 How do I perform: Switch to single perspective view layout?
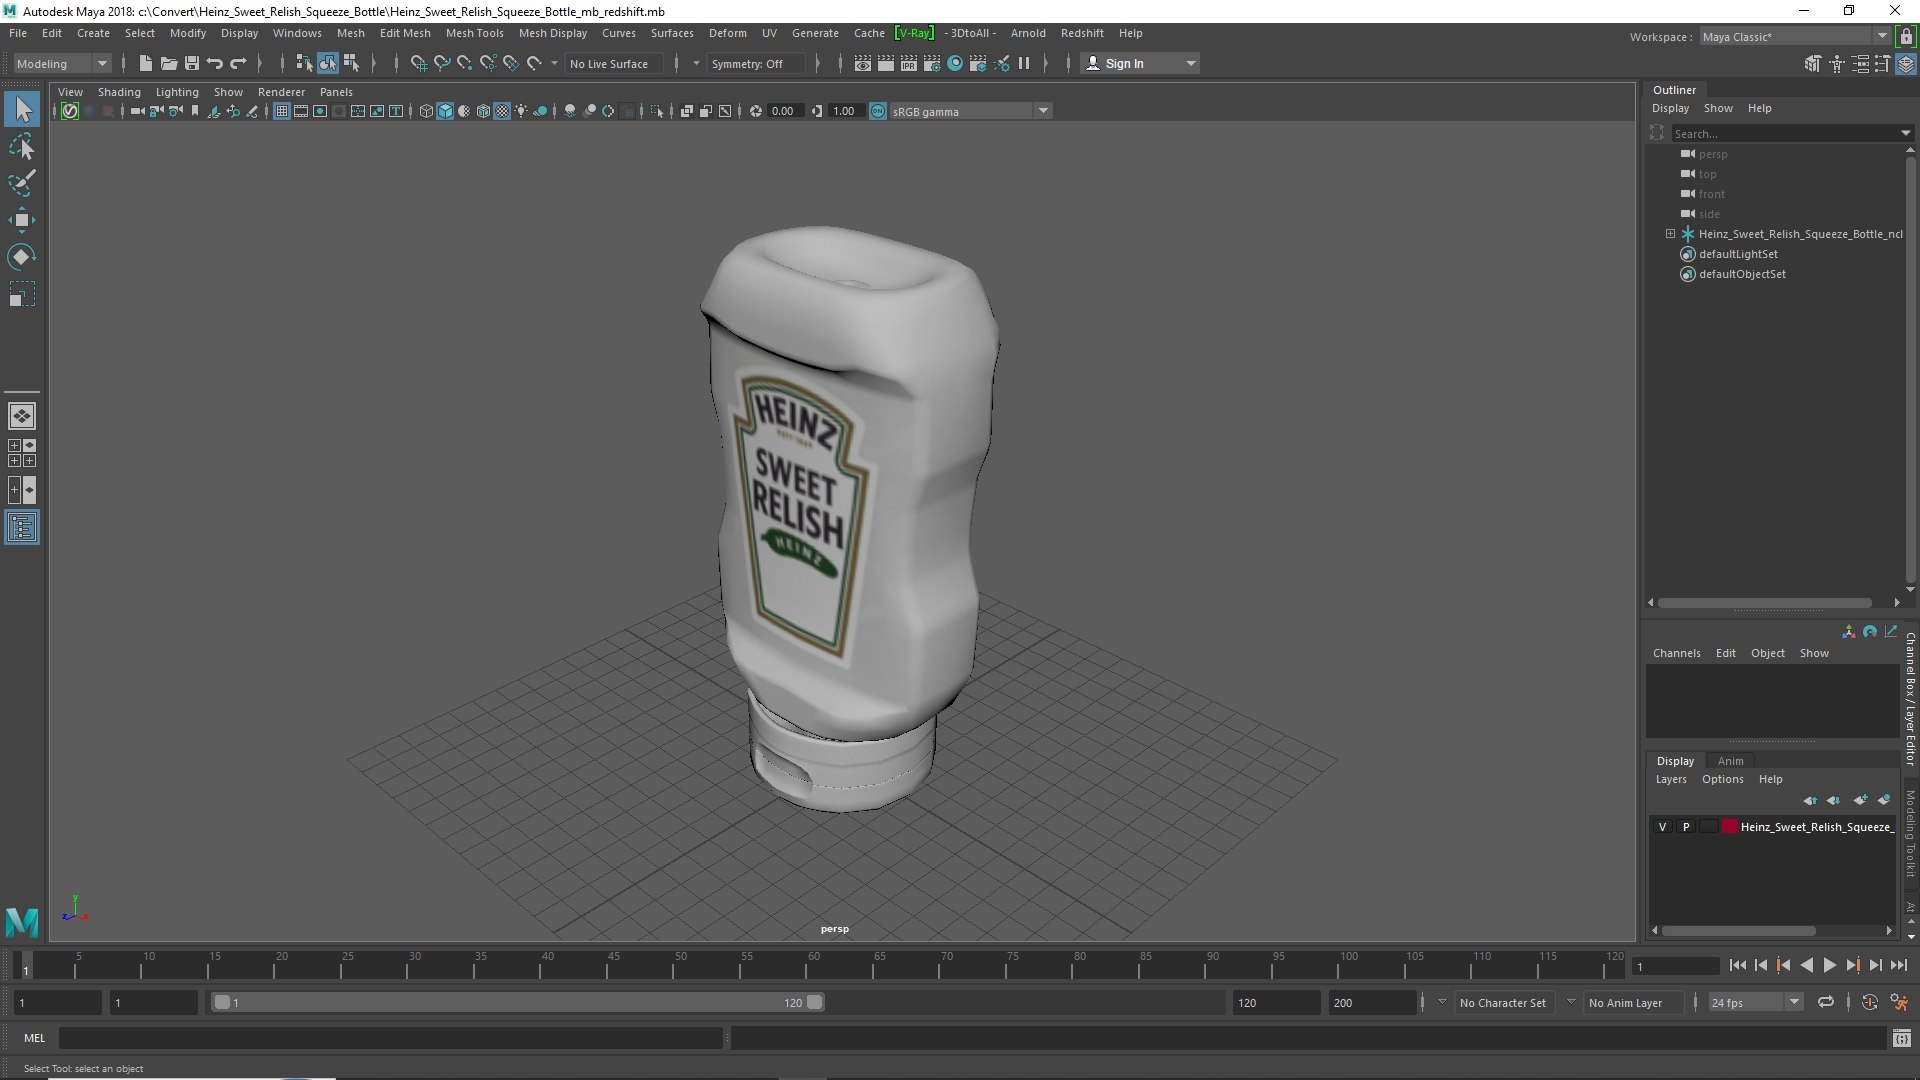tap(22, 416)
